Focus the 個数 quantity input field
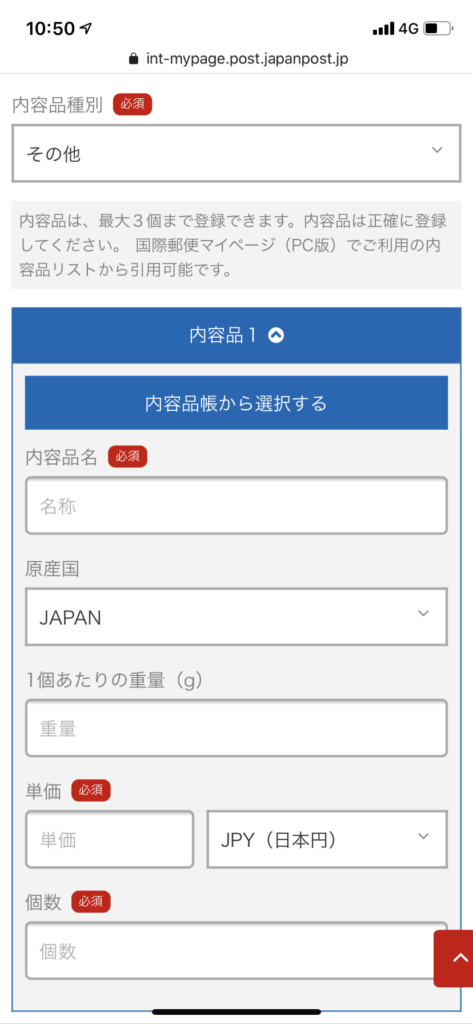The height and width of the screenshot is (1024, 473). [230, 951]
